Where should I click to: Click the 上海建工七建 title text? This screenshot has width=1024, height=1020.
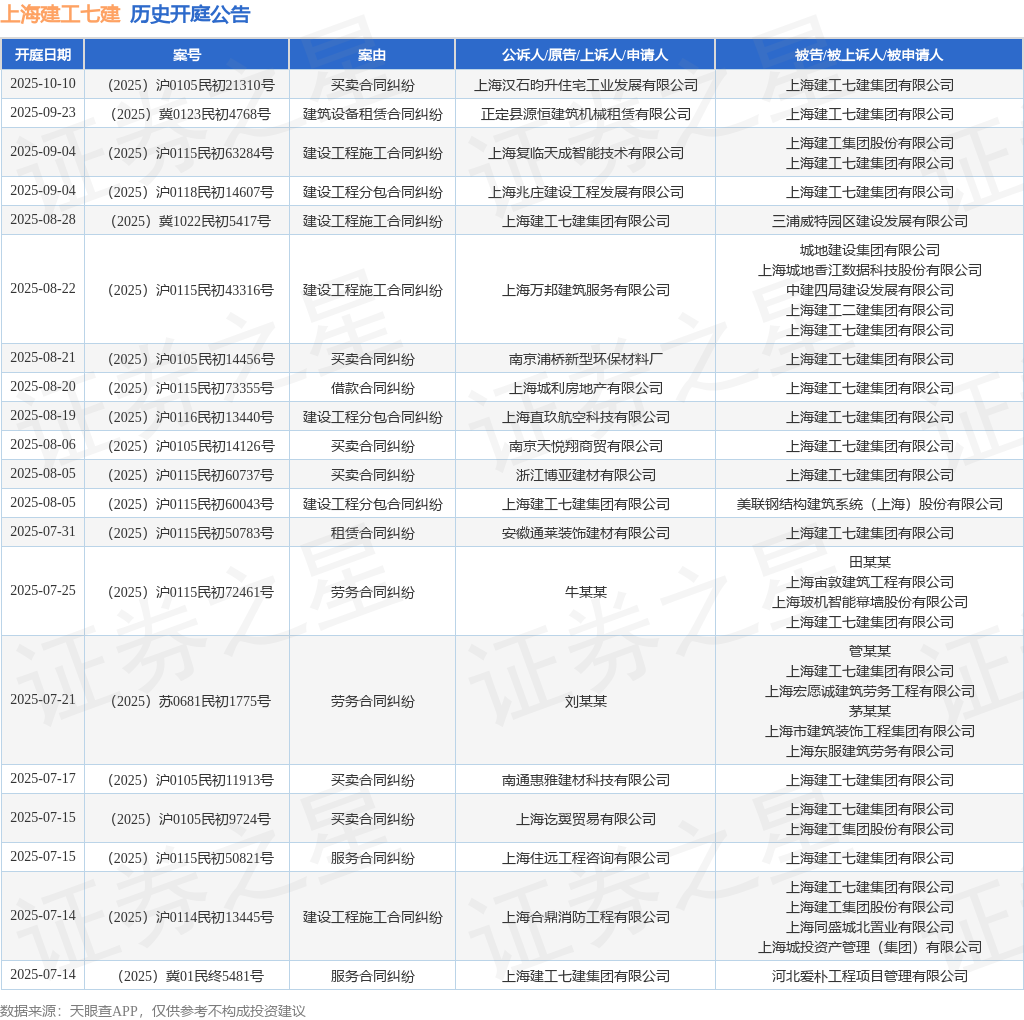click(x=60, y=14)
